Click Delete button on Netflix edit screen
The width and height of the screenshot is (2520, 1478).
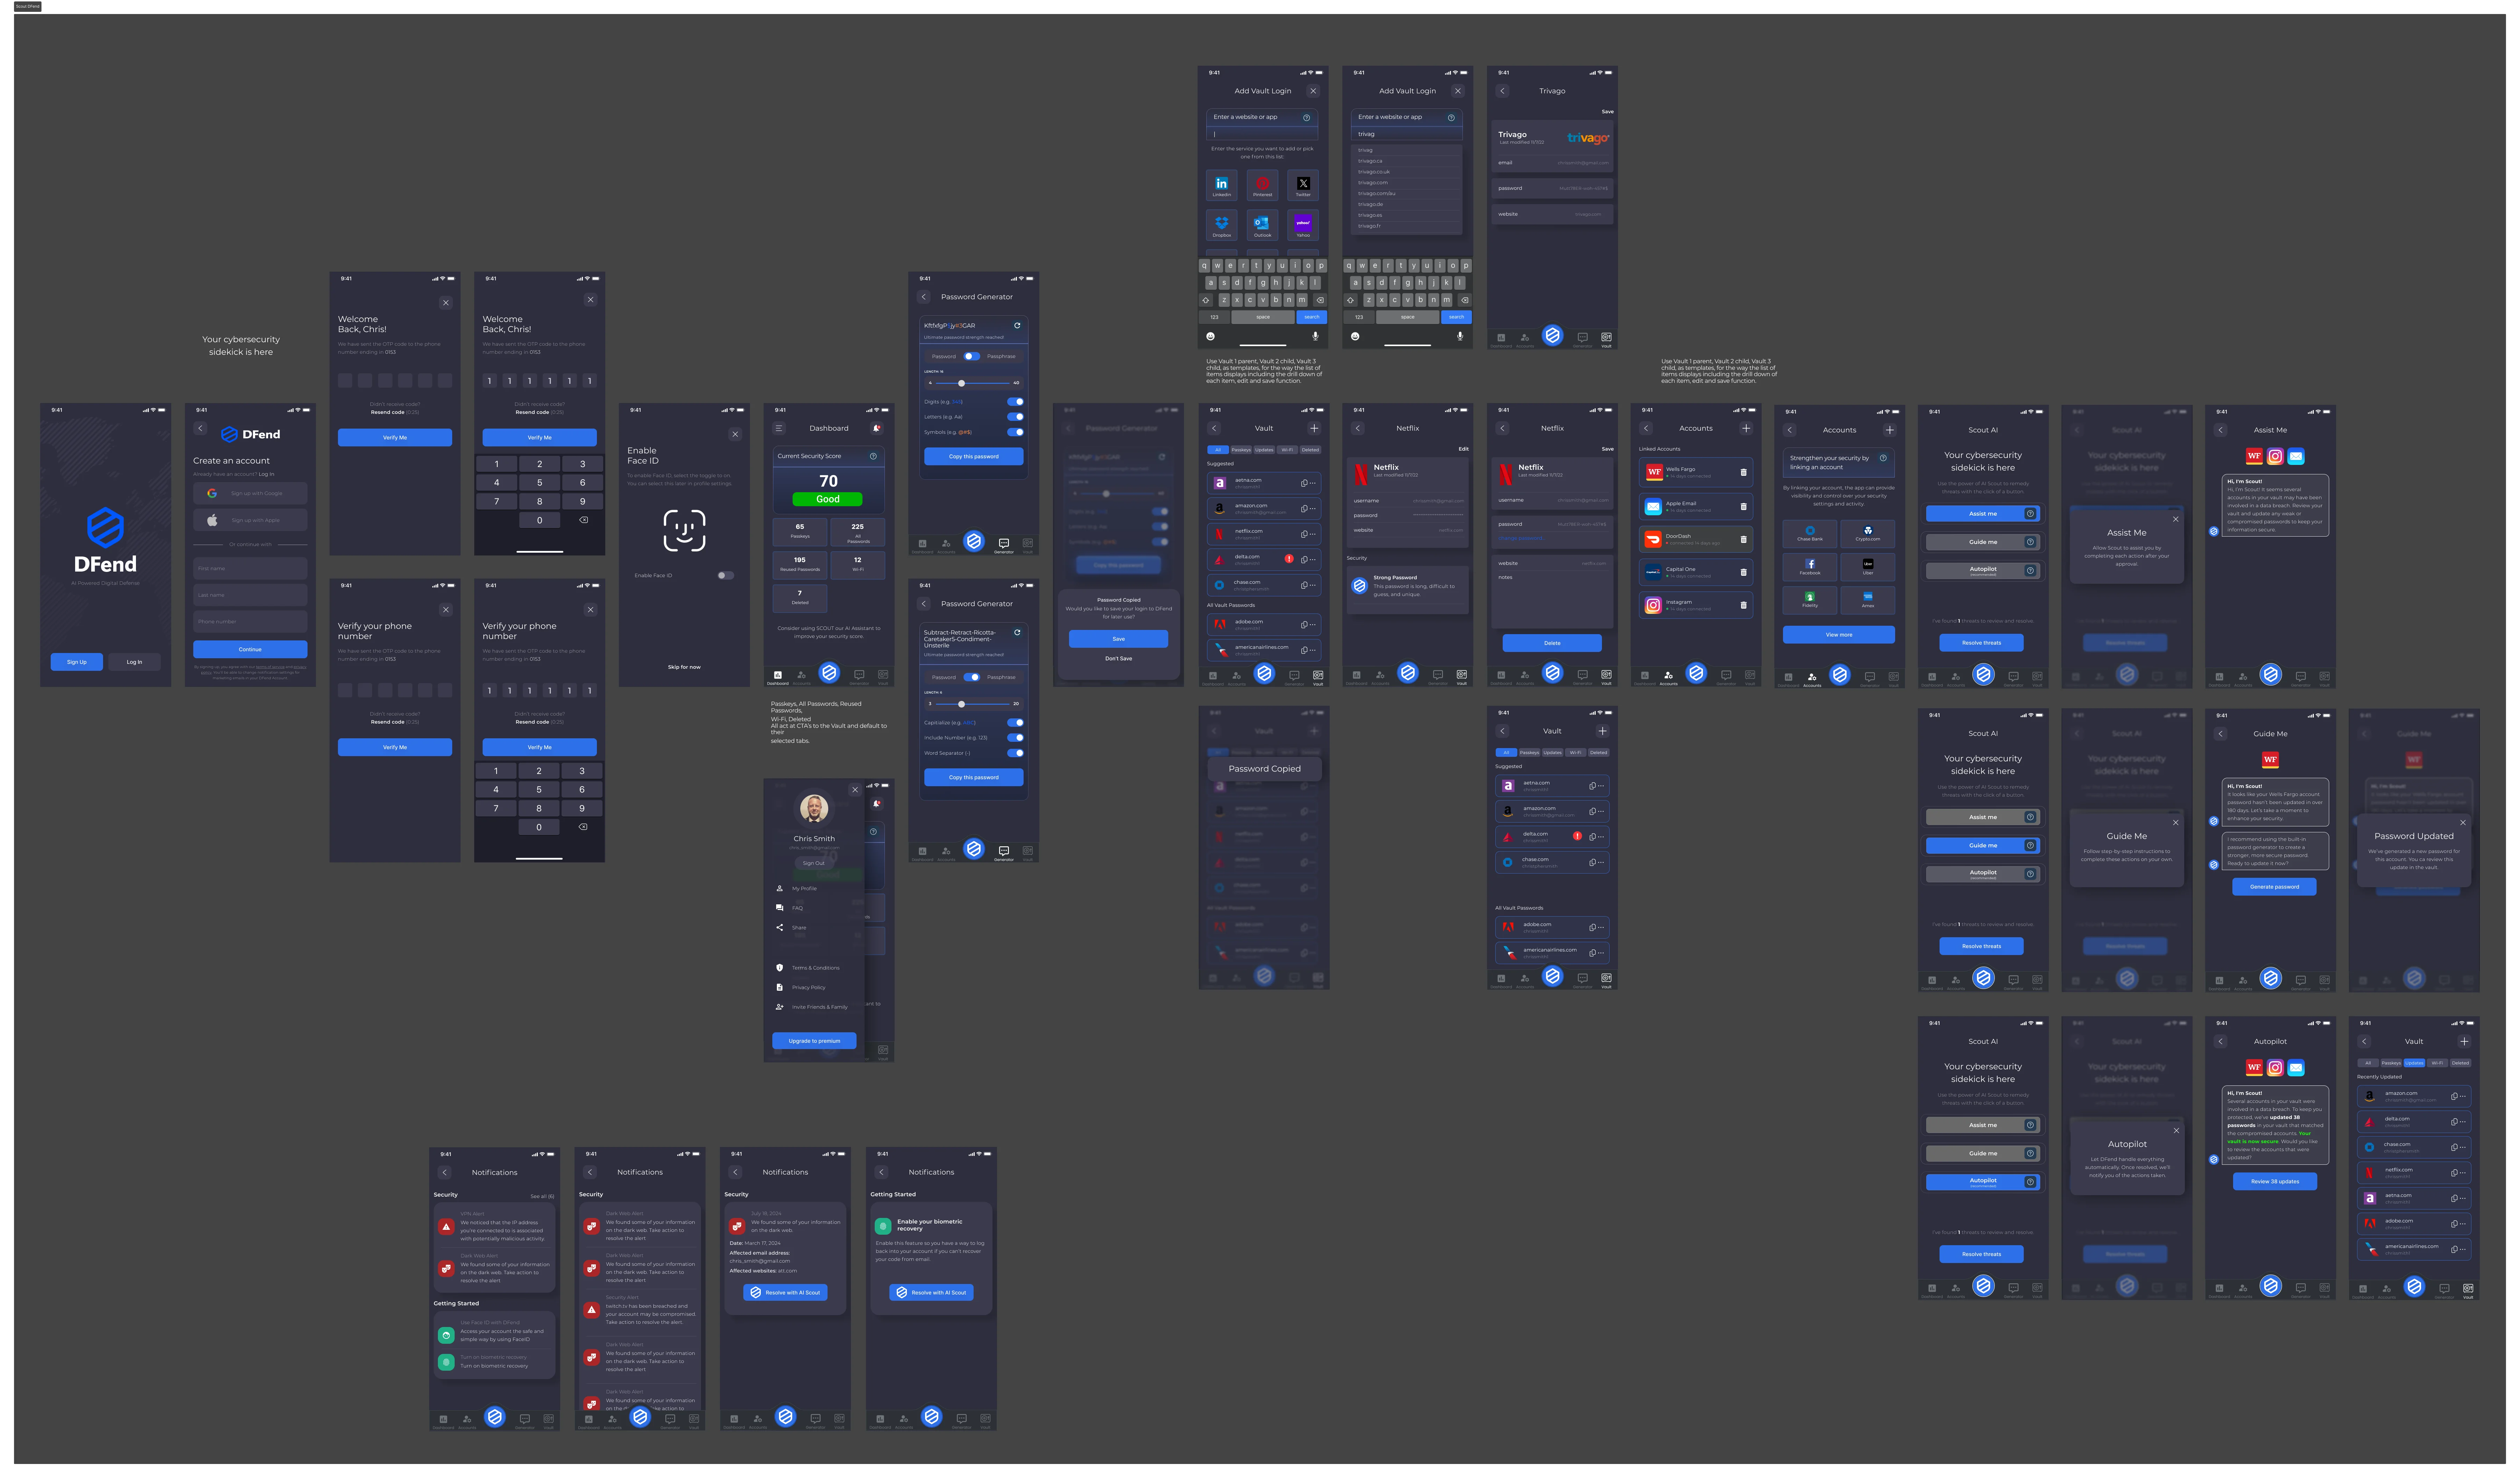tap(1552, 643)
